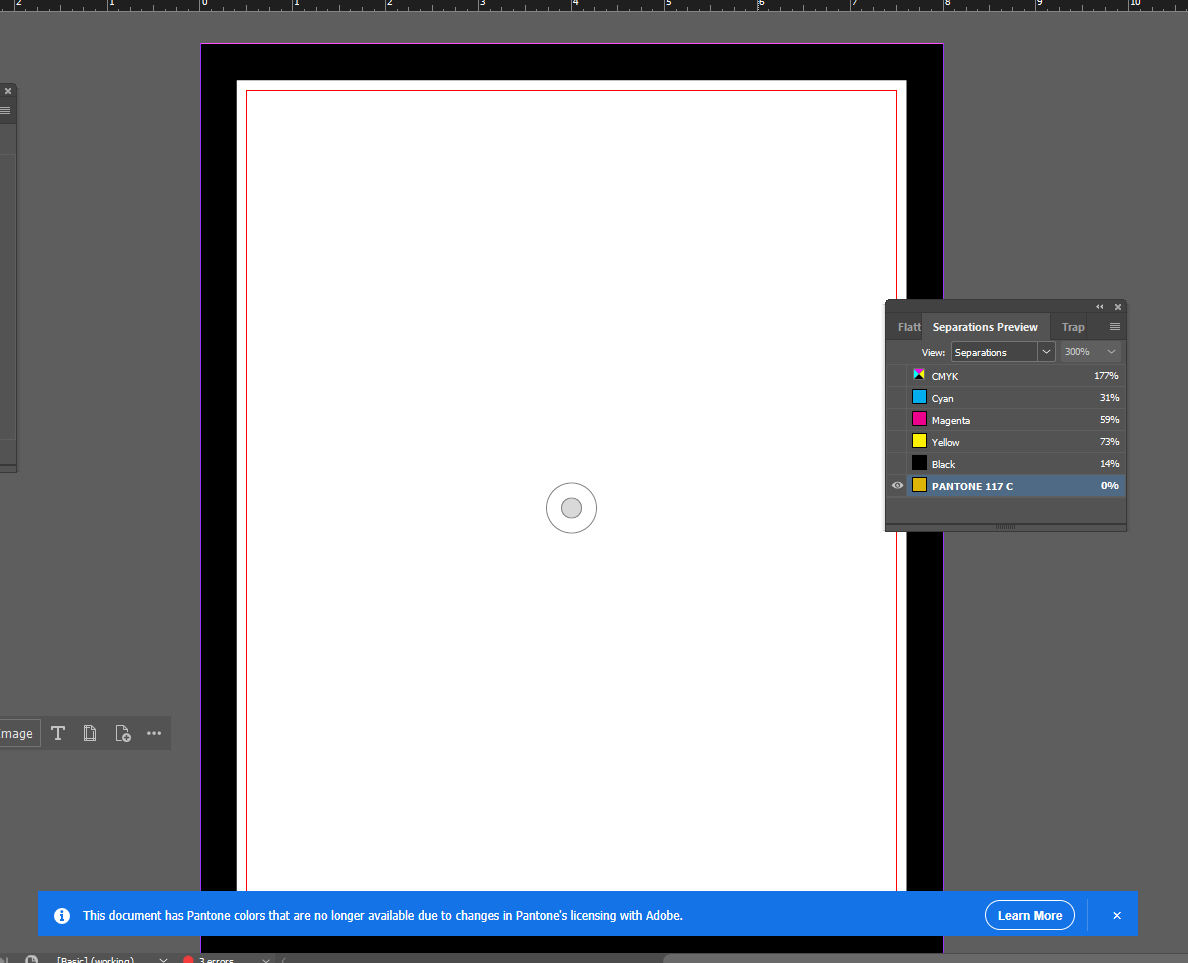The width and height of the screenshot is (1188, 963).
Task: Toggle visibility box for CMYK separation
Action: [x=897, y=376]
